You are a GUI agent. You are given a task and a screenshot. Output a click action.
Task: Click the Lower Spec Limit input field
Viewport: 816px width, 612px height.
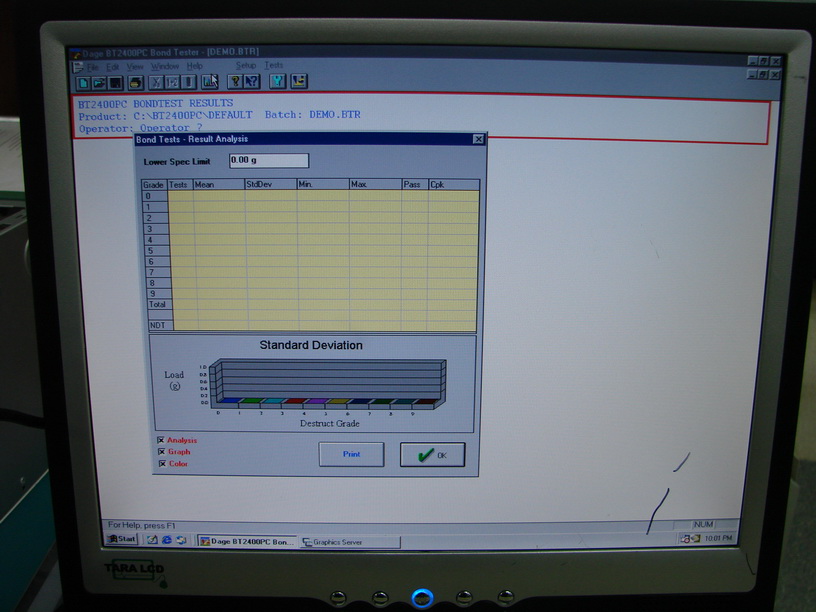(269, 160)
